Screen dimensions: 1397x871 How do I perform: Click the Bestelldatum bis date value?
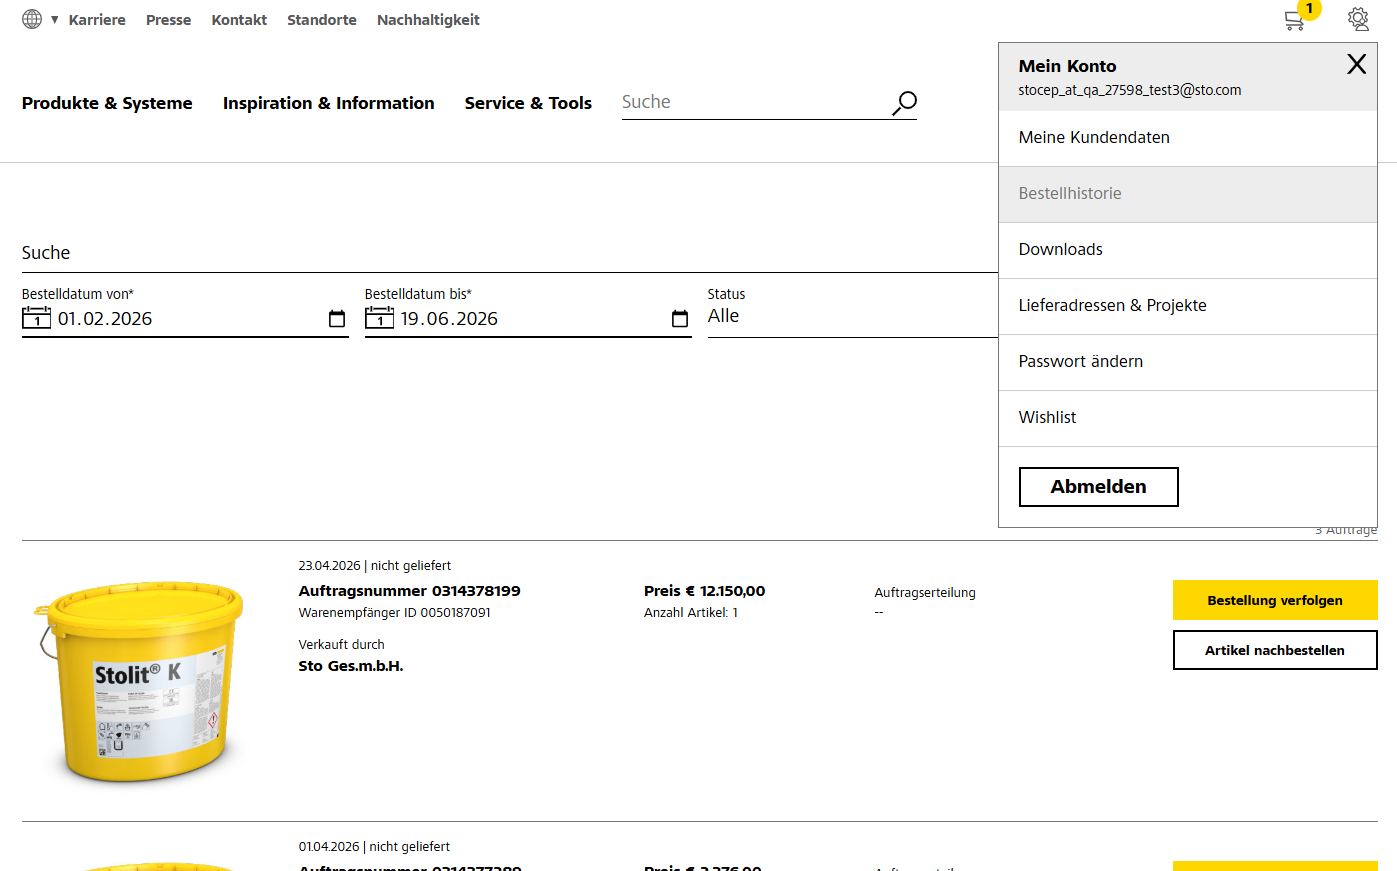(x=449, y=319)
